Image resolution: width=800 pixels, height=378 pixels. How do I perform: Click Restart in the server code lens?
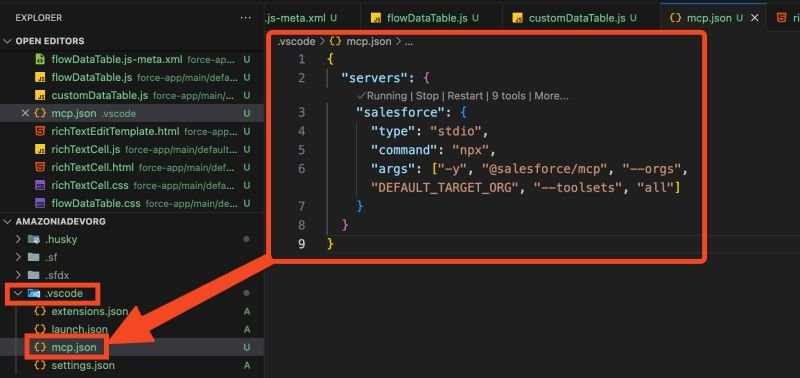click(464, 96)
